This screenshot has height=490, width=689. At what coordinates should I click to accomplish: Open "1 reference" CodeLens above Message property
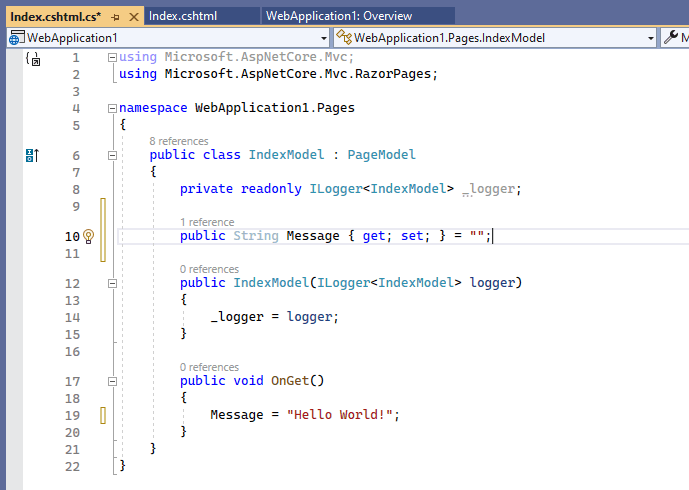point(207,222)
